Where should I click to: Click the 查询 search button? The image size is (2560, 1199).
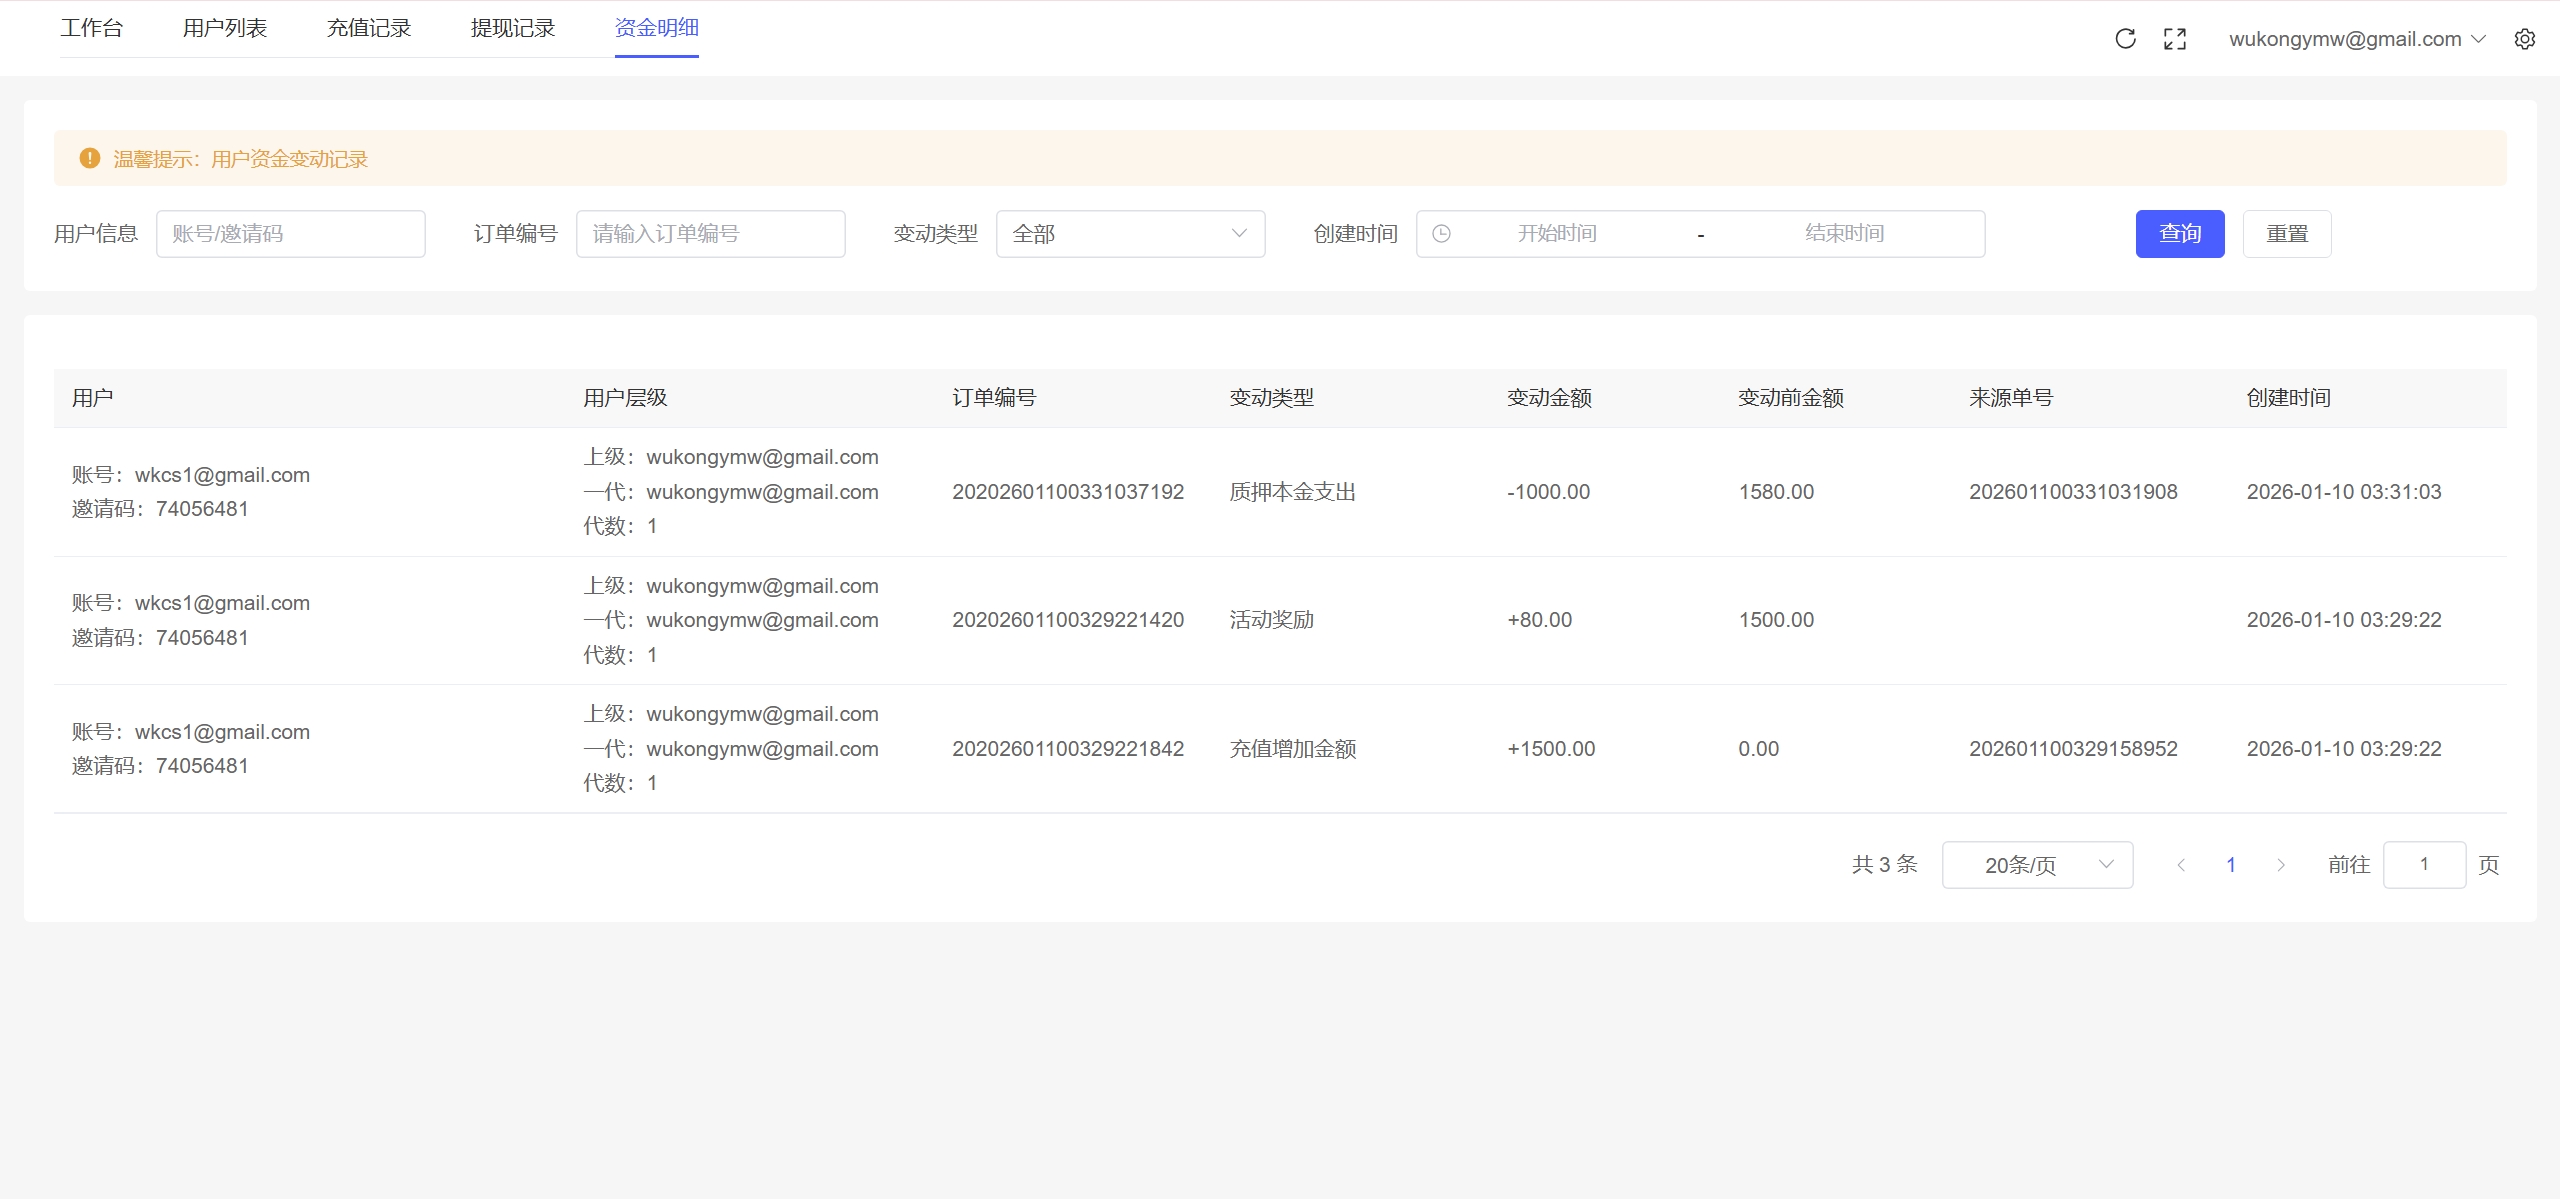[2180, 234]
